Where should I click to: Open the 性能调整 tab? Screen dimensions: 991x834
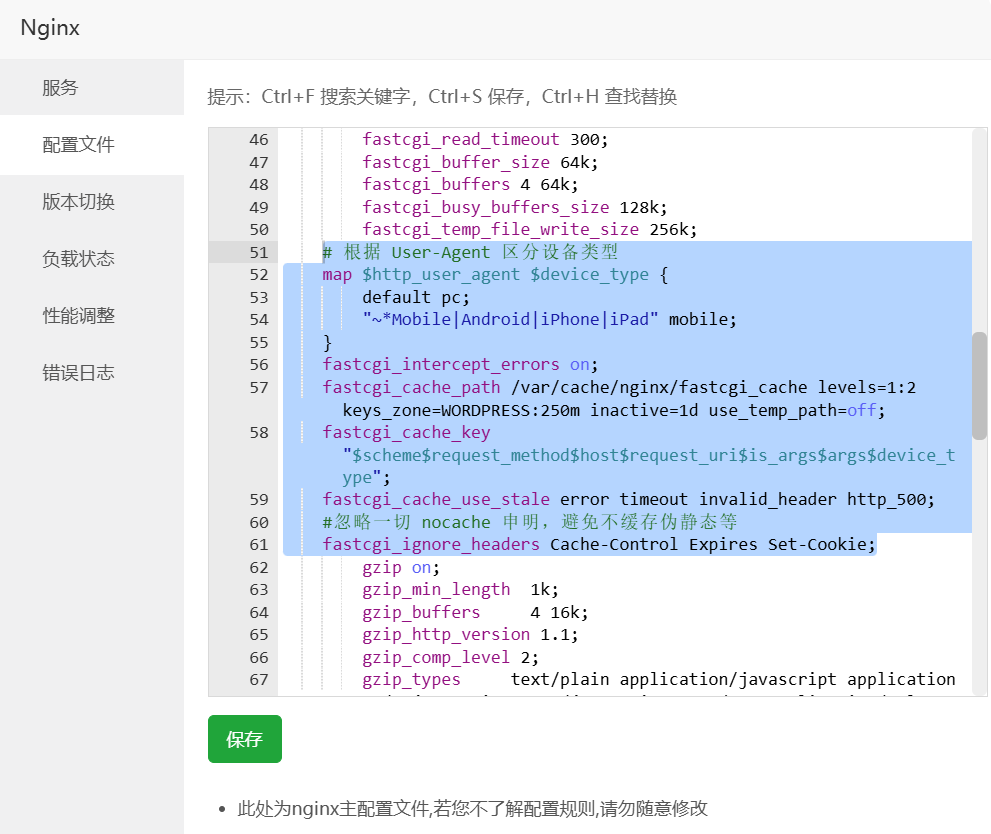coord(78,316)
